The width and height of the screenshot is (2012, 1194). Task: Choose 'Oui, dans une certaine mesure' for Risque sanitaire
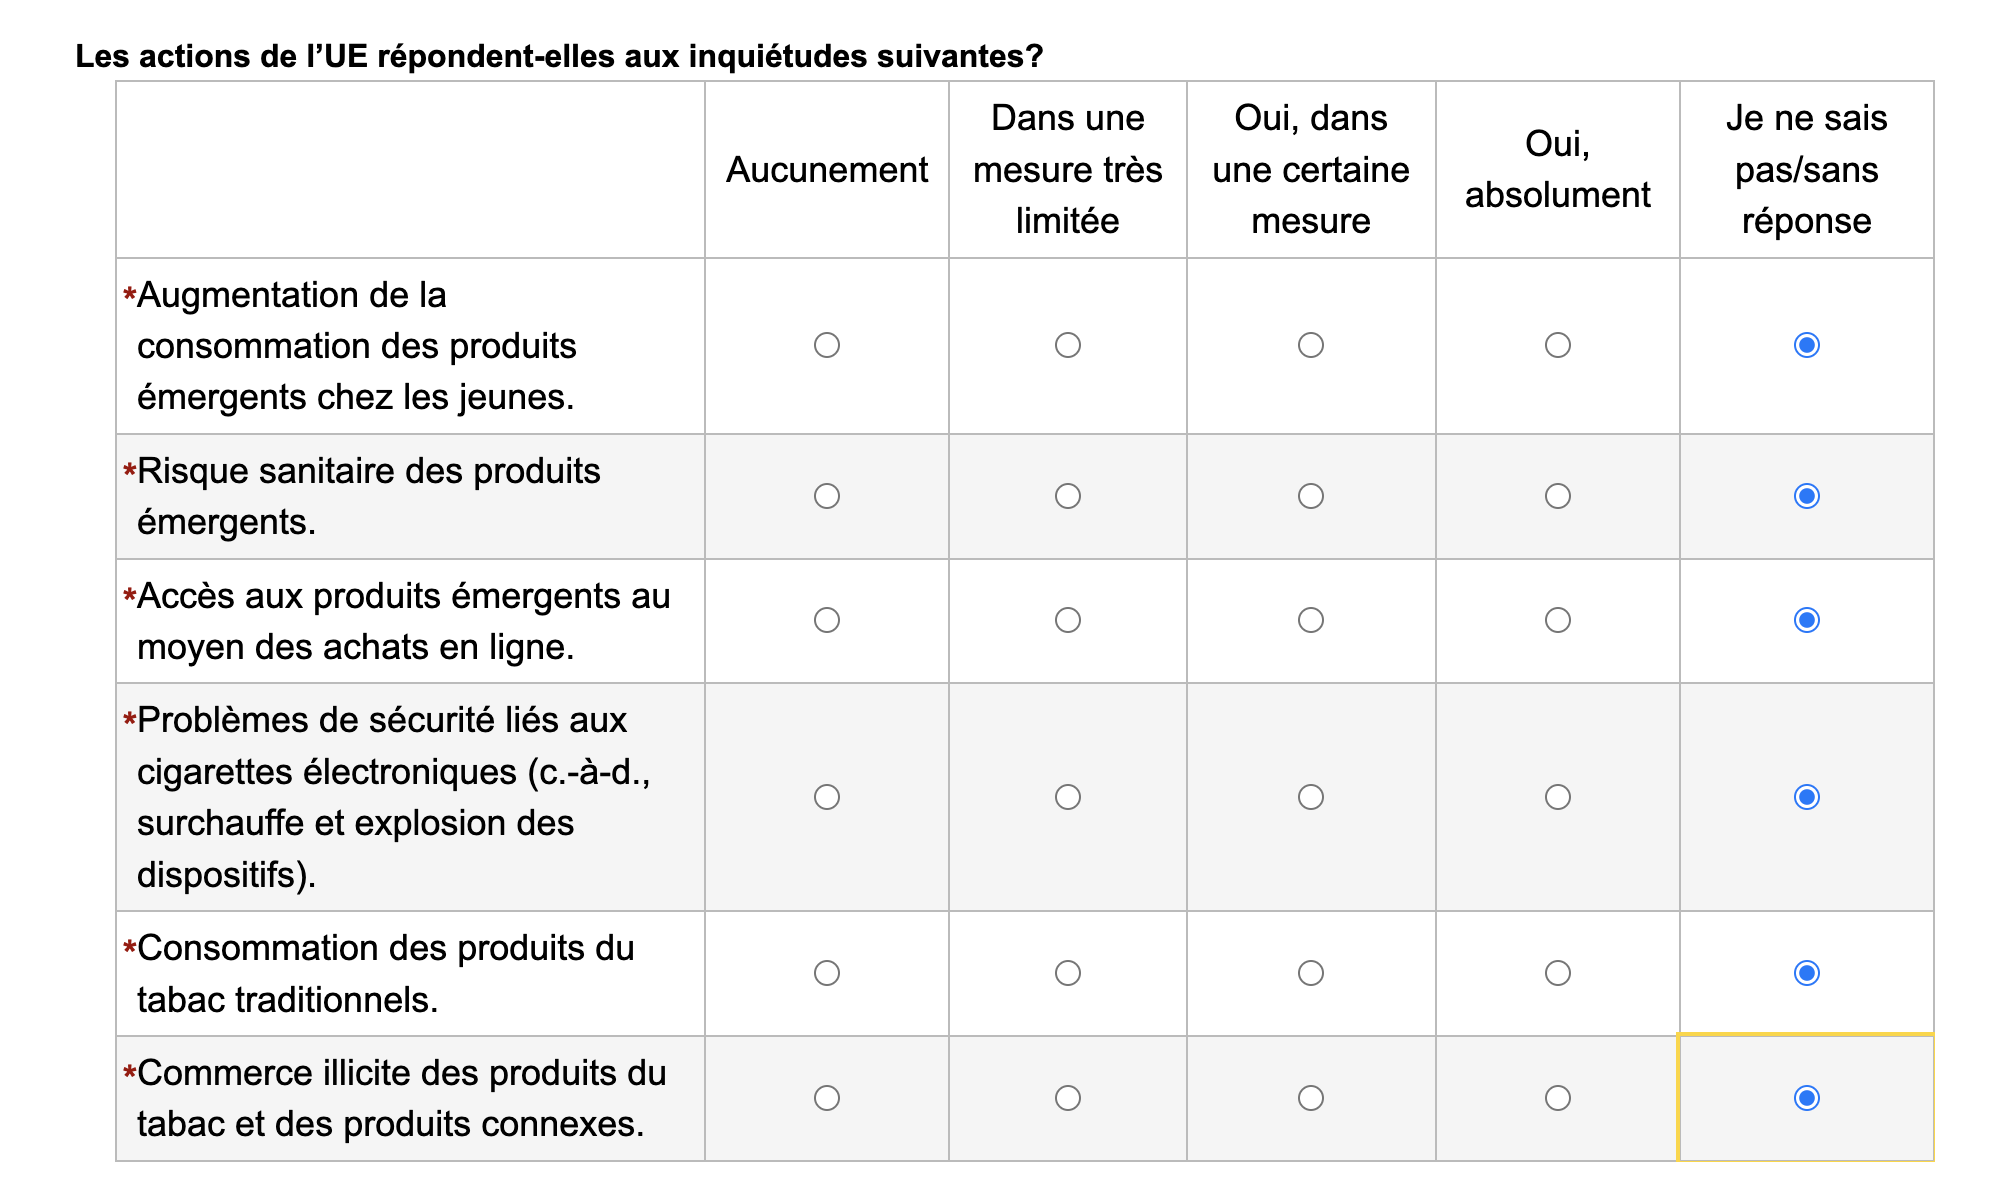pos(1311,496)
